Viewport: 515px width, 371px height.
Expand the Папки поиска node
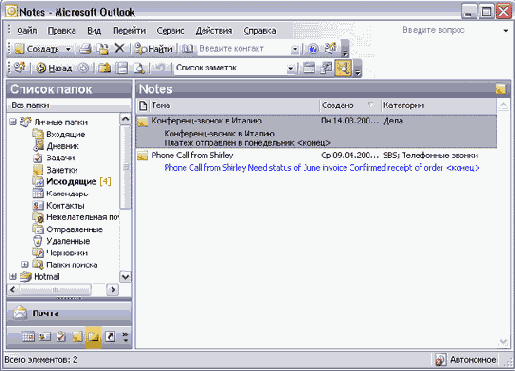pos(24,265)
